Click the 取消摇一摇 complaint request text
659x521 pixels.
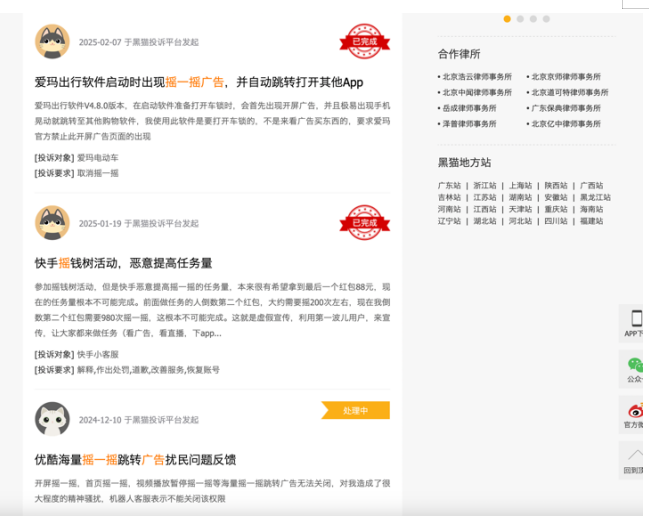pos(98,173)
